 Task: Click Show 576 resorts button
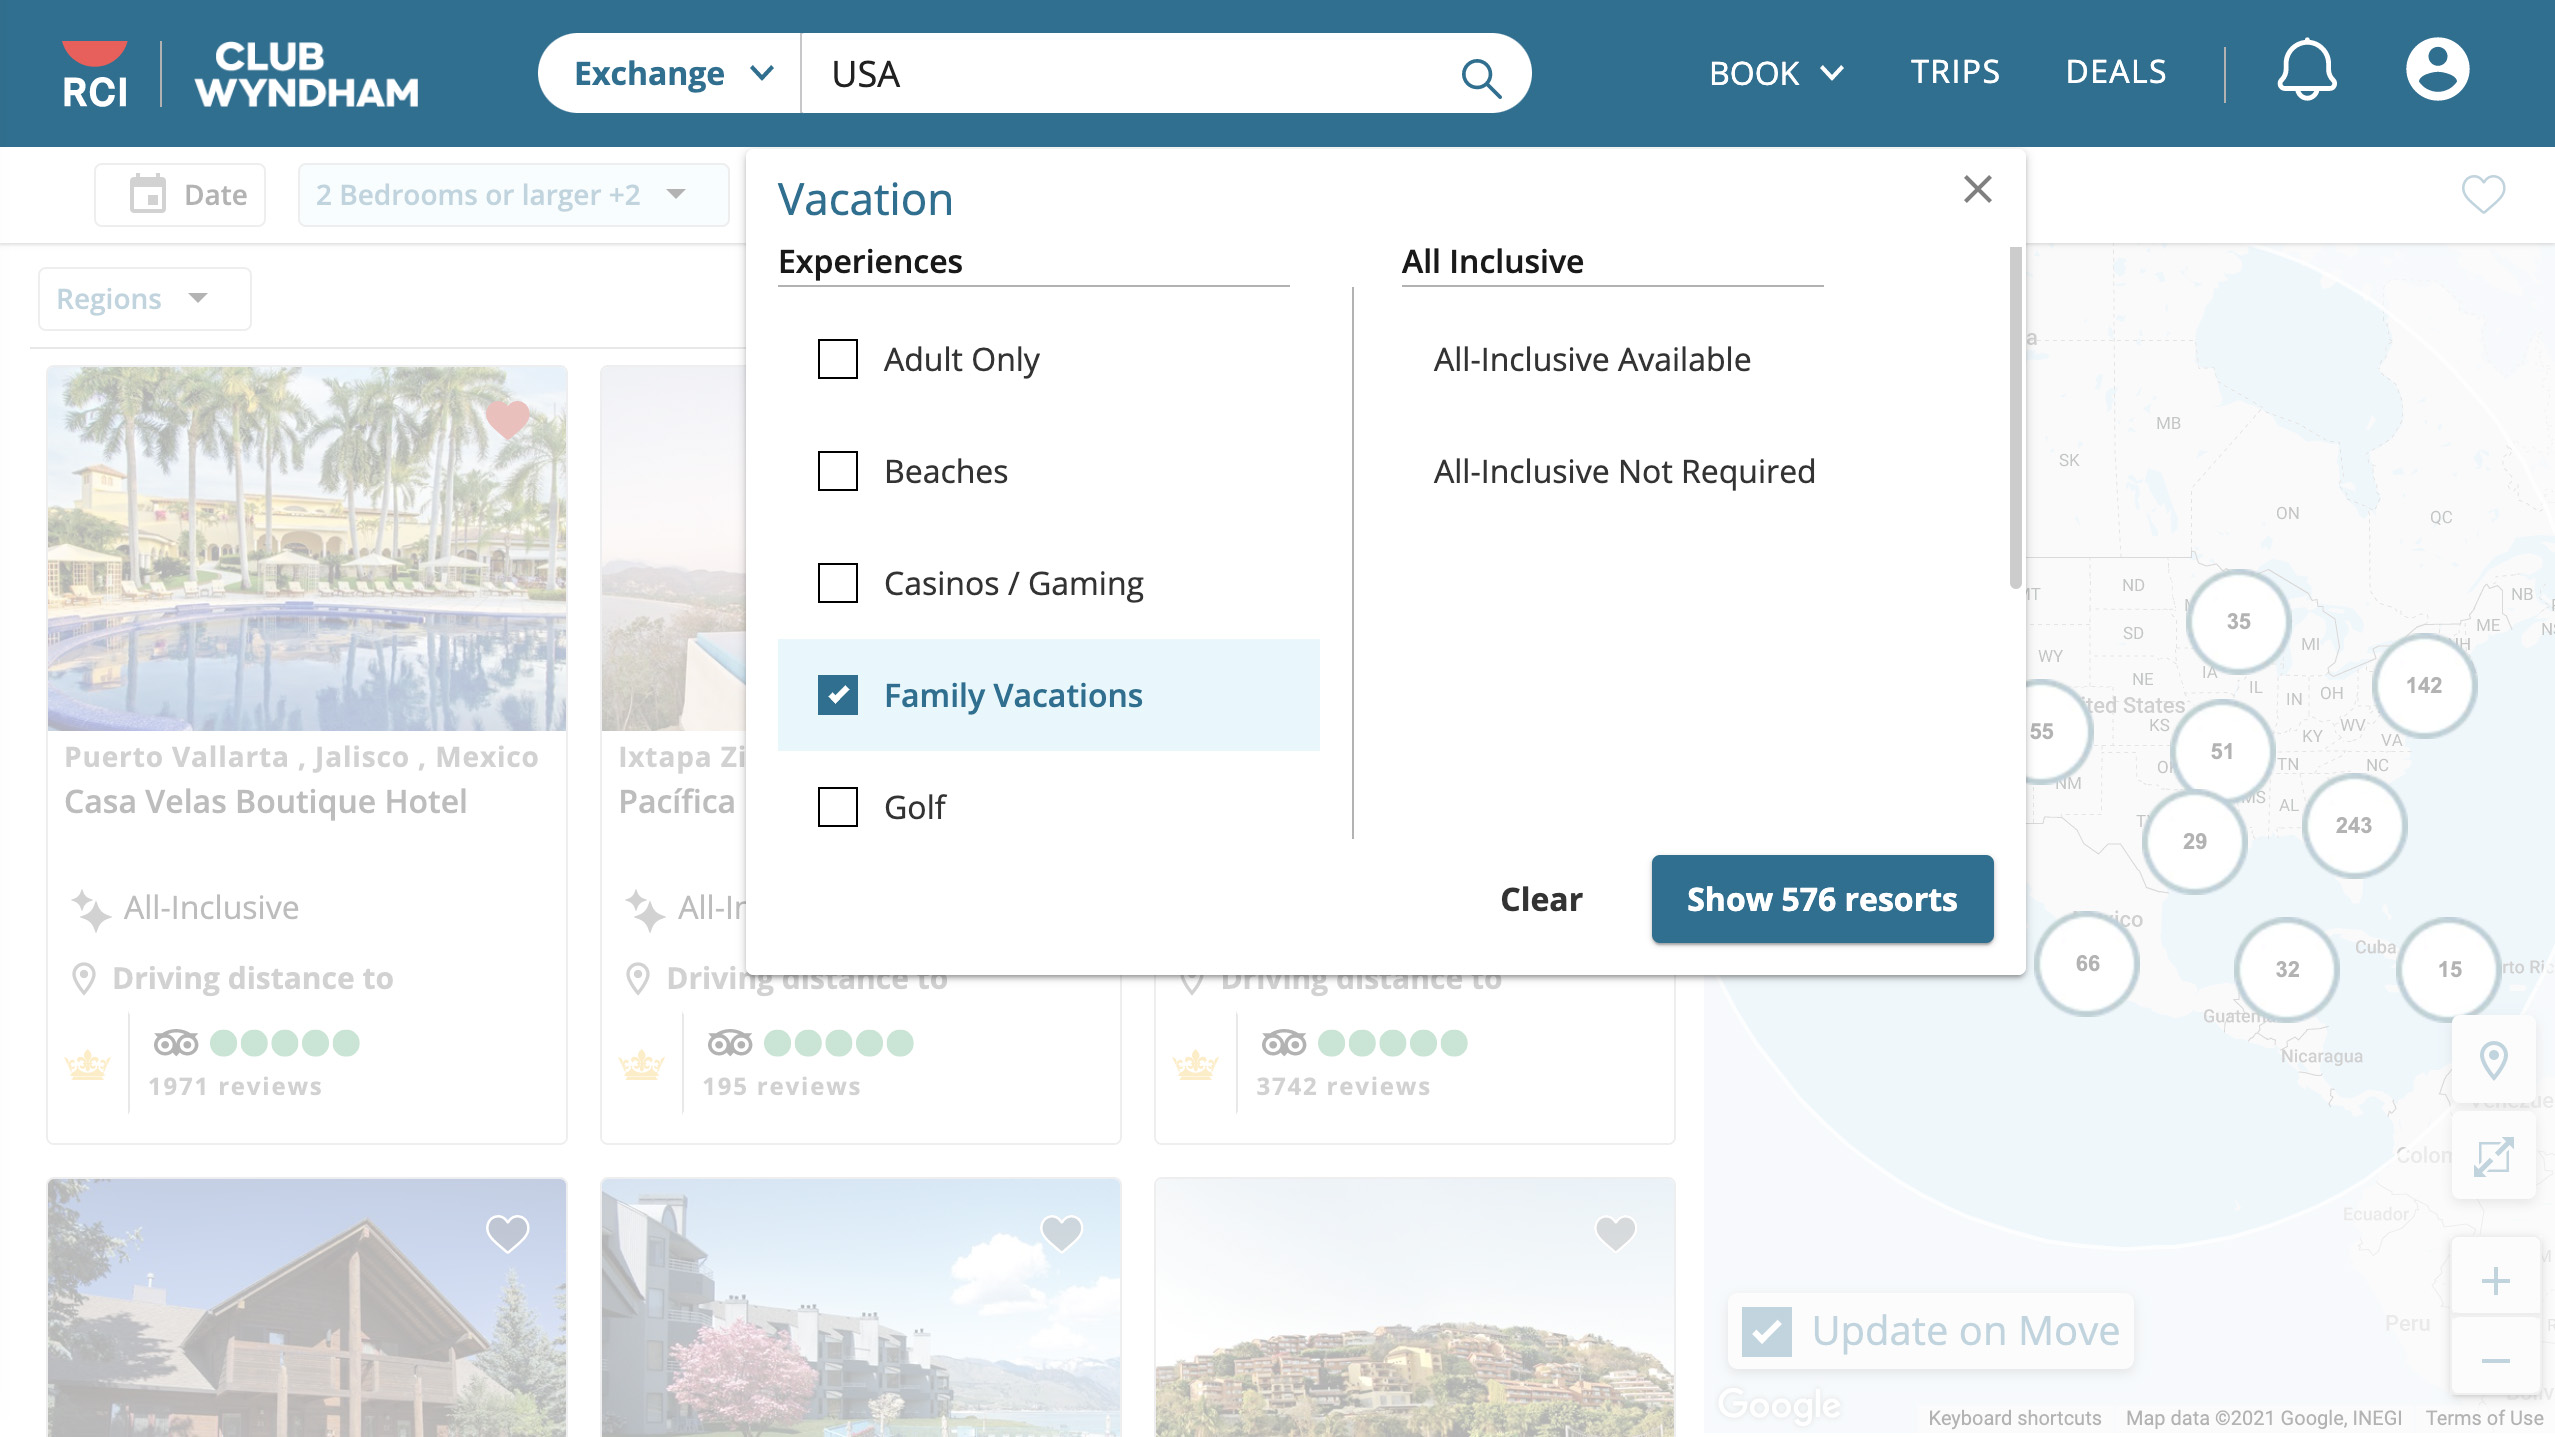click(x=1822, y=899)
